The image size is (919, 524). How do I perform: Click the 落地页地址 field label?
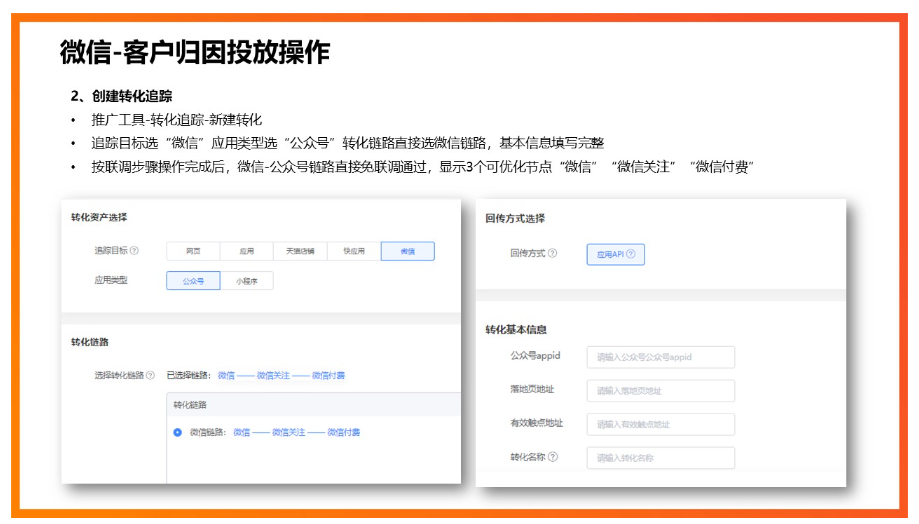tap(532, 389)
